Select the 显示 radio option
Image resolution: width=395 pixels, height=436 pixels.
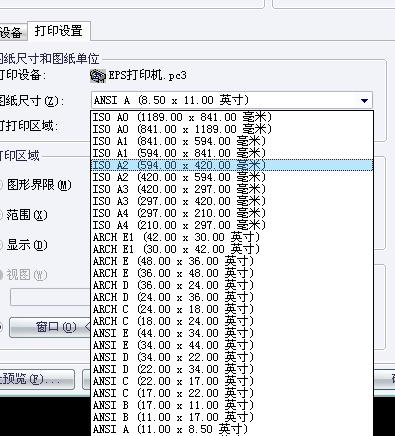(x=1, y=245)
